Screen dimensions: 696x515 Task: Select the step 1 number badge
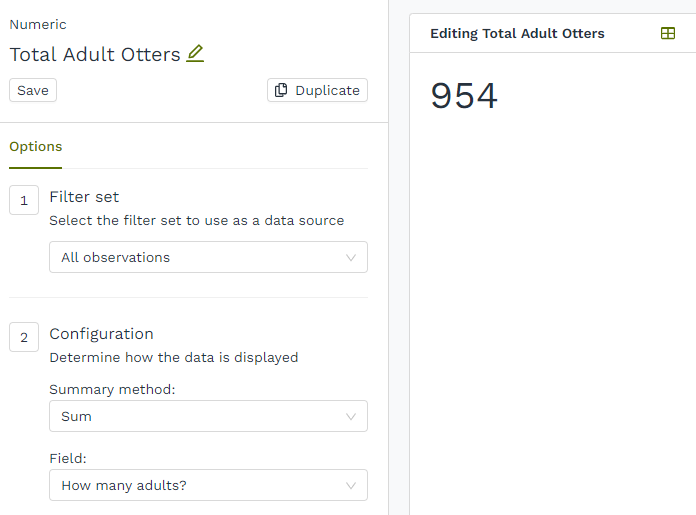click(24, 200)
